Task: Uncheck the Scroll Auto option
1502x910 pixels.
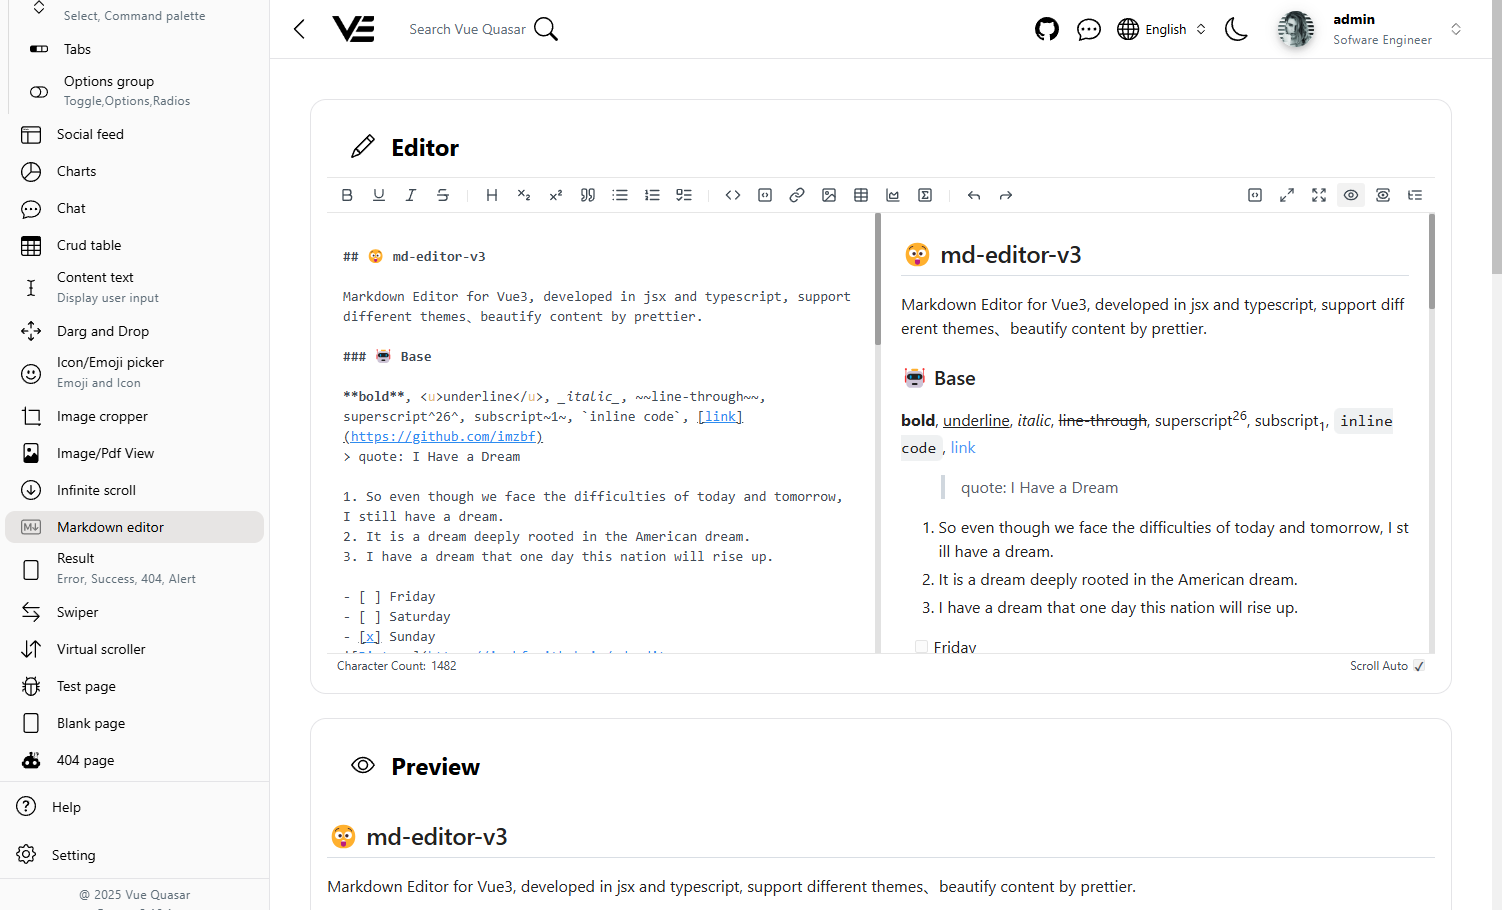Action: 1419,665
